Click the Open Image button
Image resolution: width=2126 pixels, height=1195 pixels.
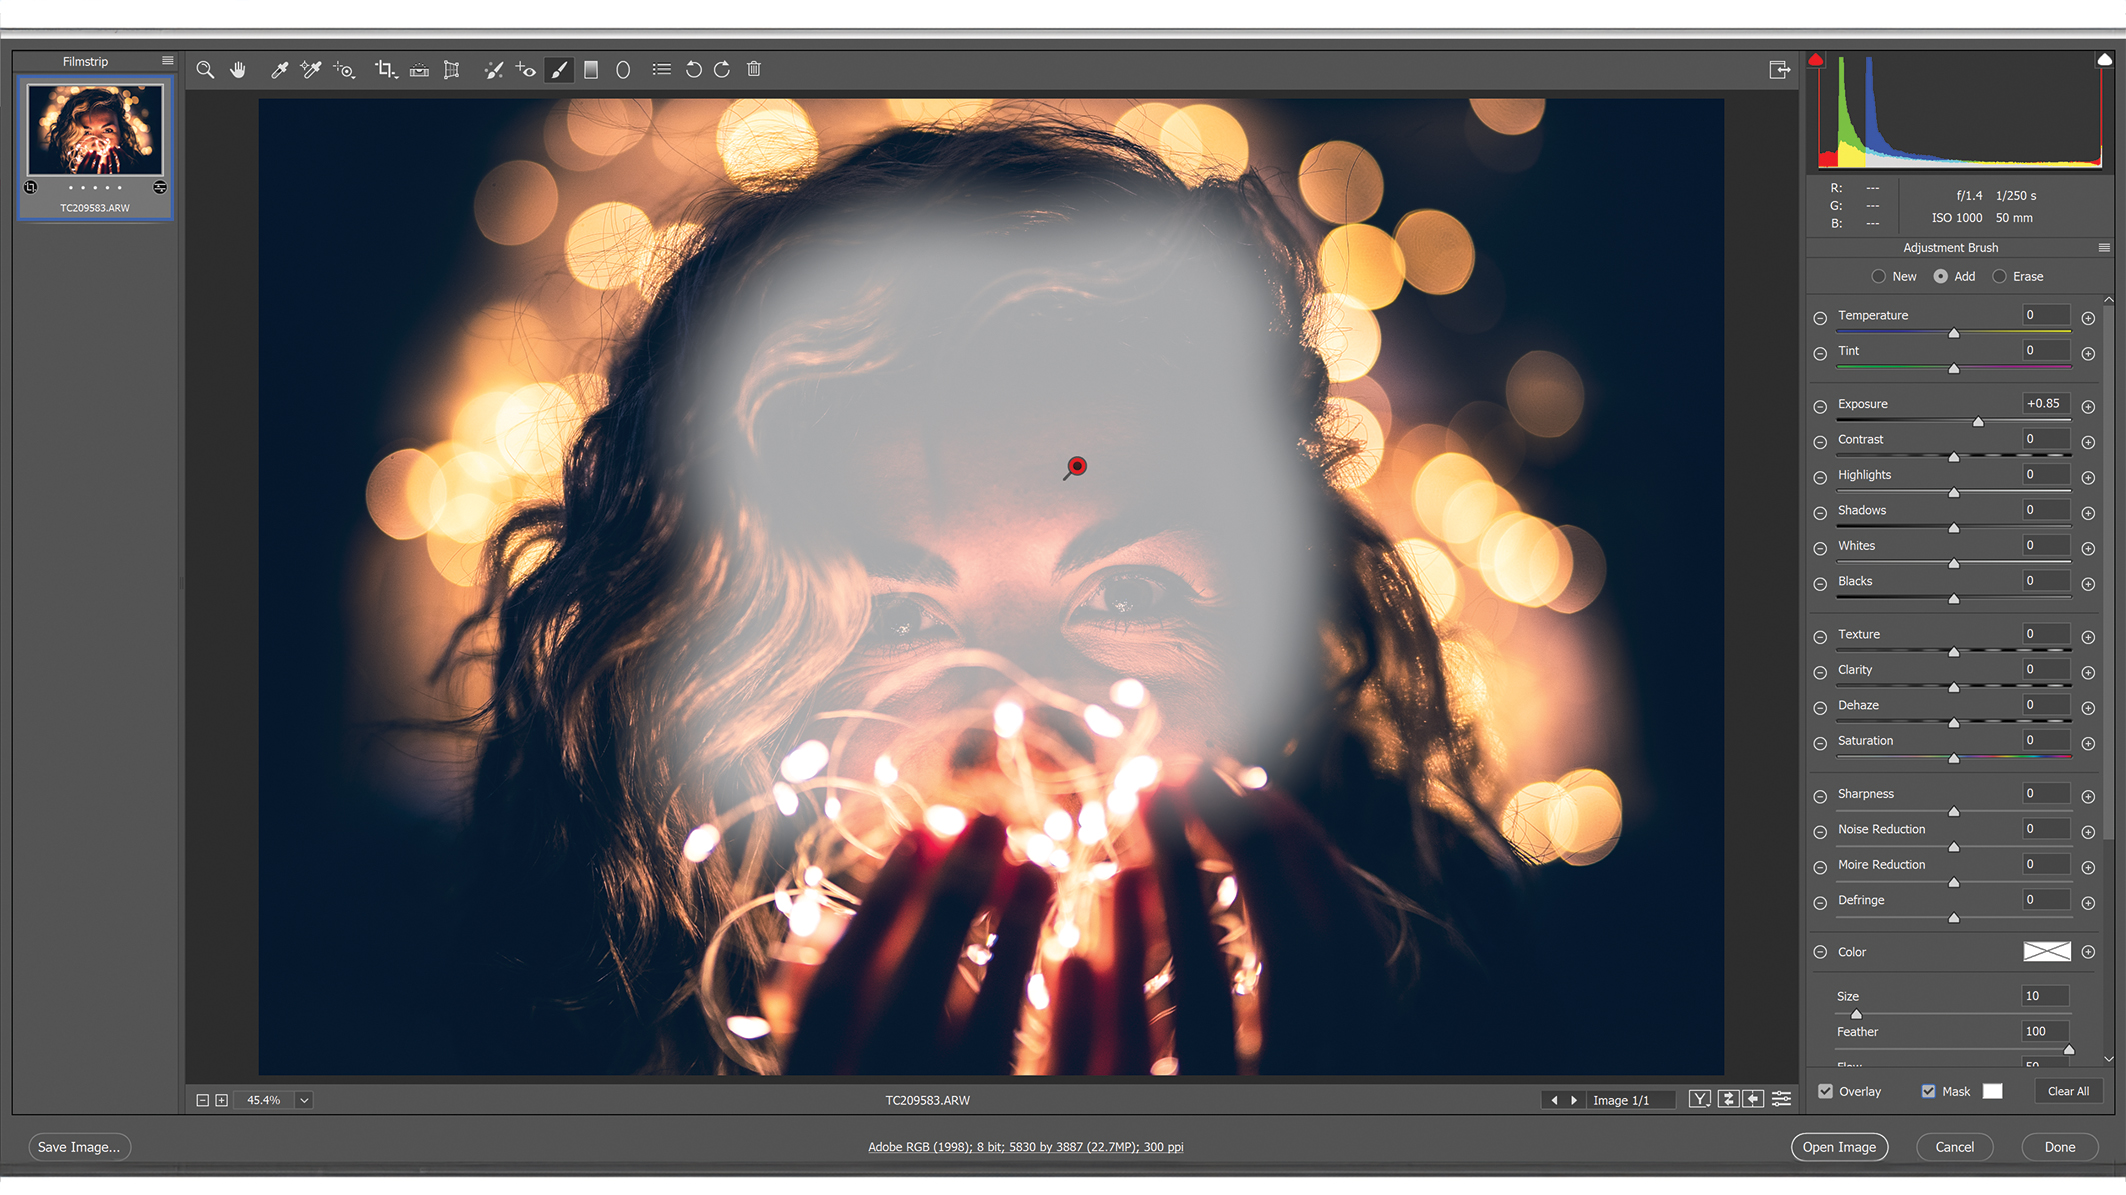click(1840, 1147)
